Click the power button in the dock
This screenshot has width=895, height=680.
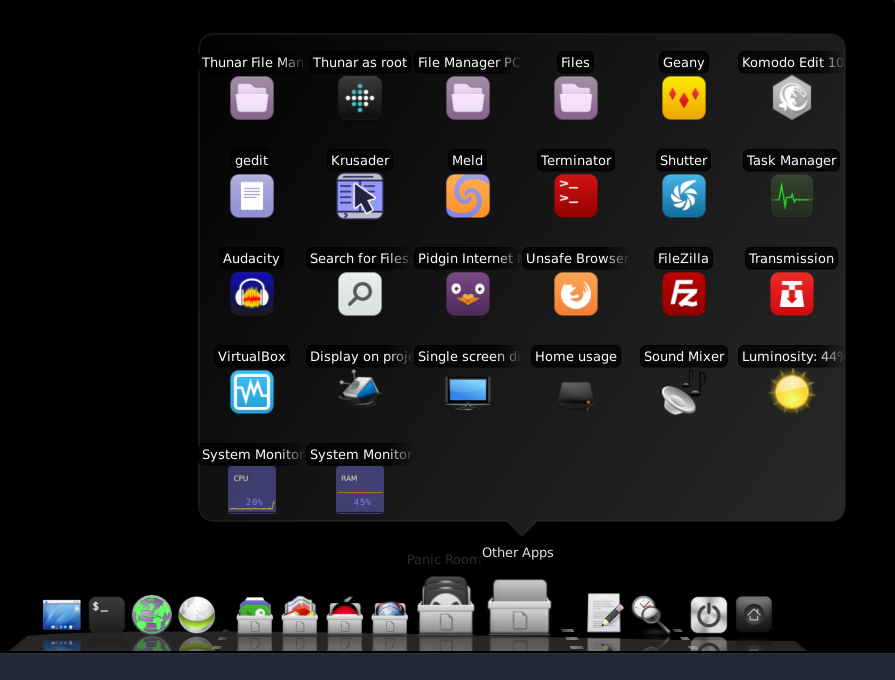tap(709, 614)
